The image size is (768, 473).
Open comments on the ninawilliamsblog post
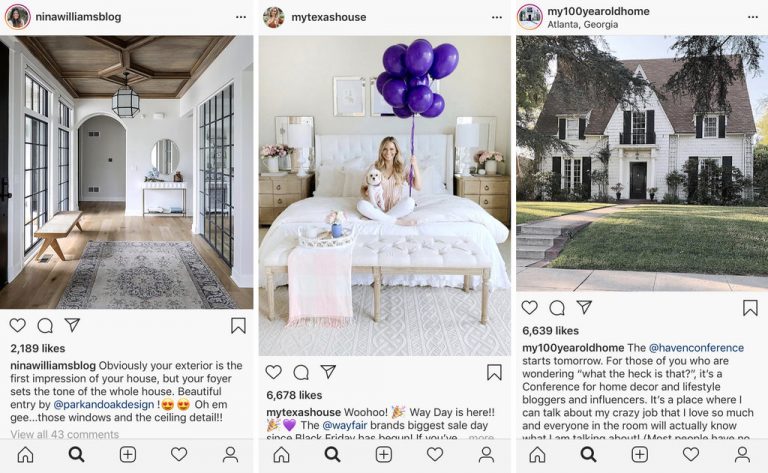[x=45, y=325]
